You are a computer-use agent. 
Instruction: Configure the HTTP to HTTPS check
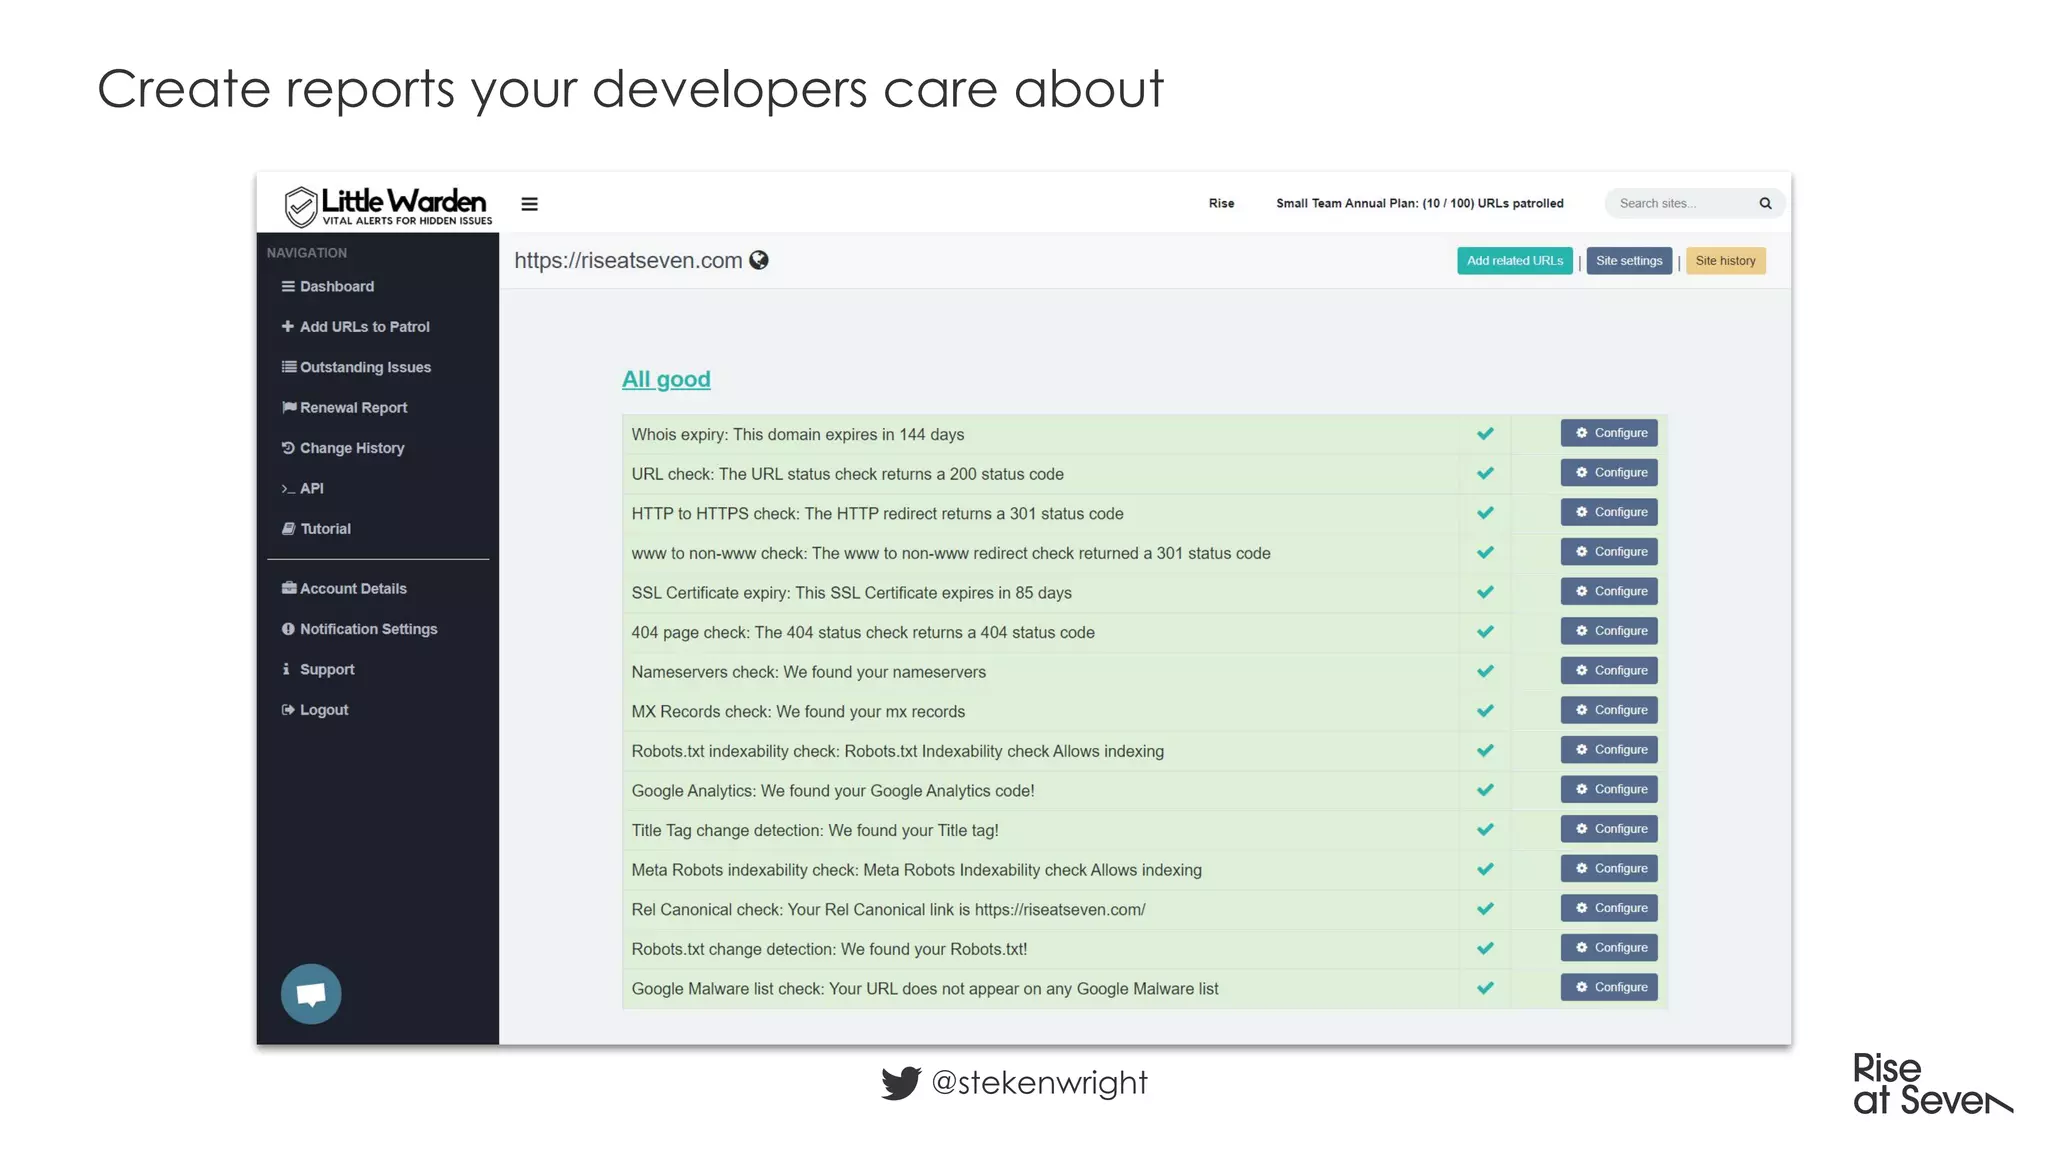coord(1609,512)
